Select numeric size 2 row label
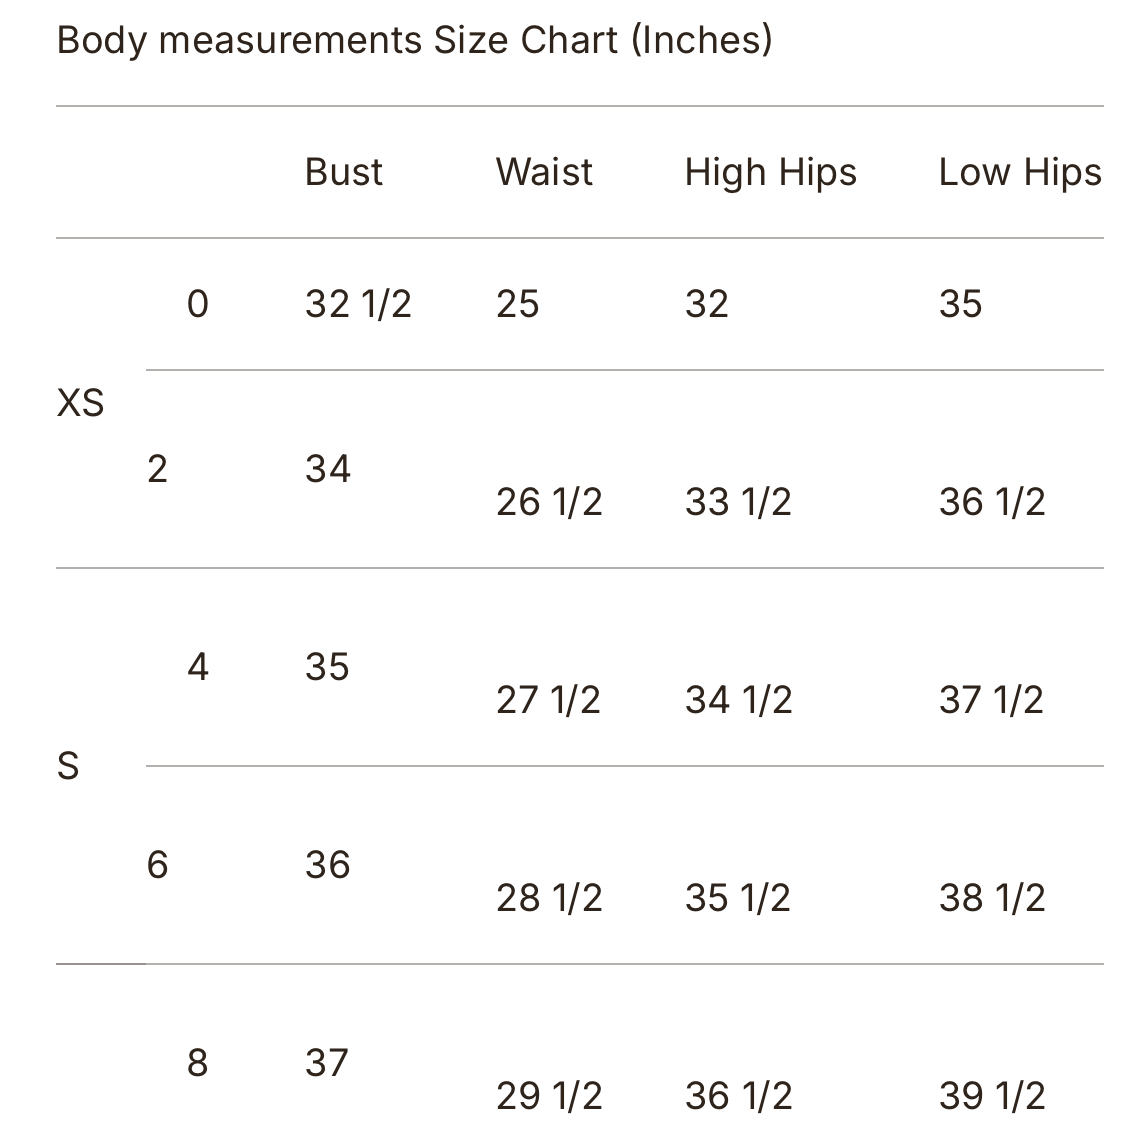 (158, 468)
